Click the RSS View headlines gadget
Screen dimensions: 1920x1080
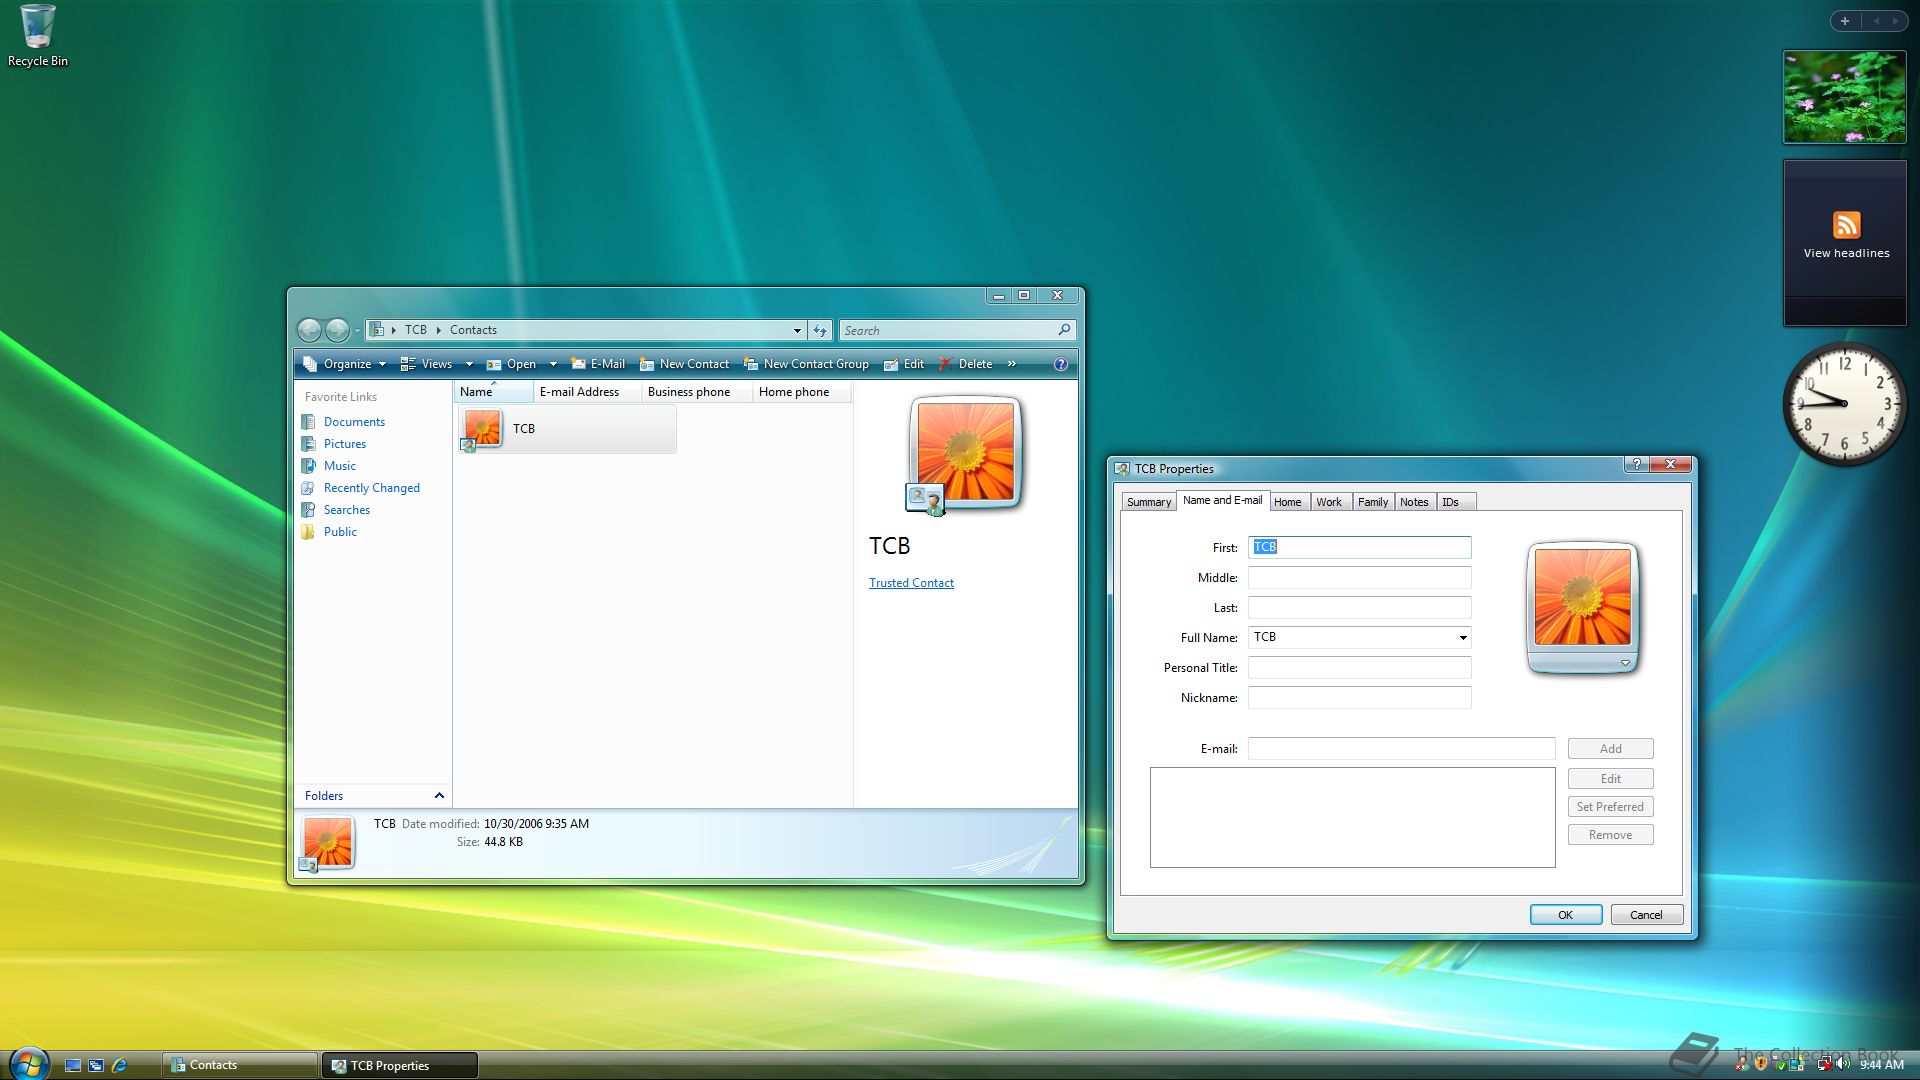point(1845,235)
